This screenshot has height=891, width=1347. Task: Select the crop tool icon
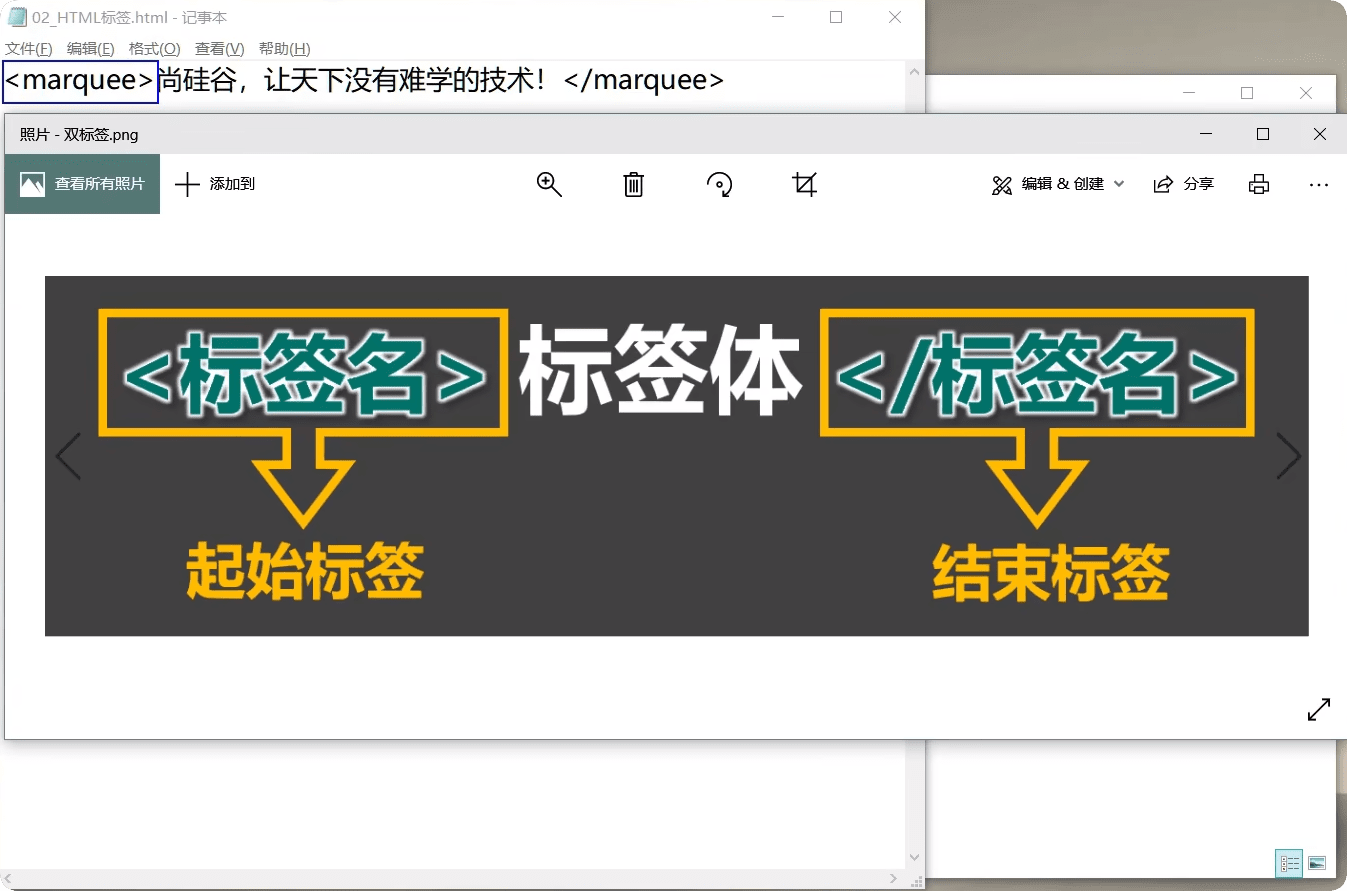tap(804, 184)
